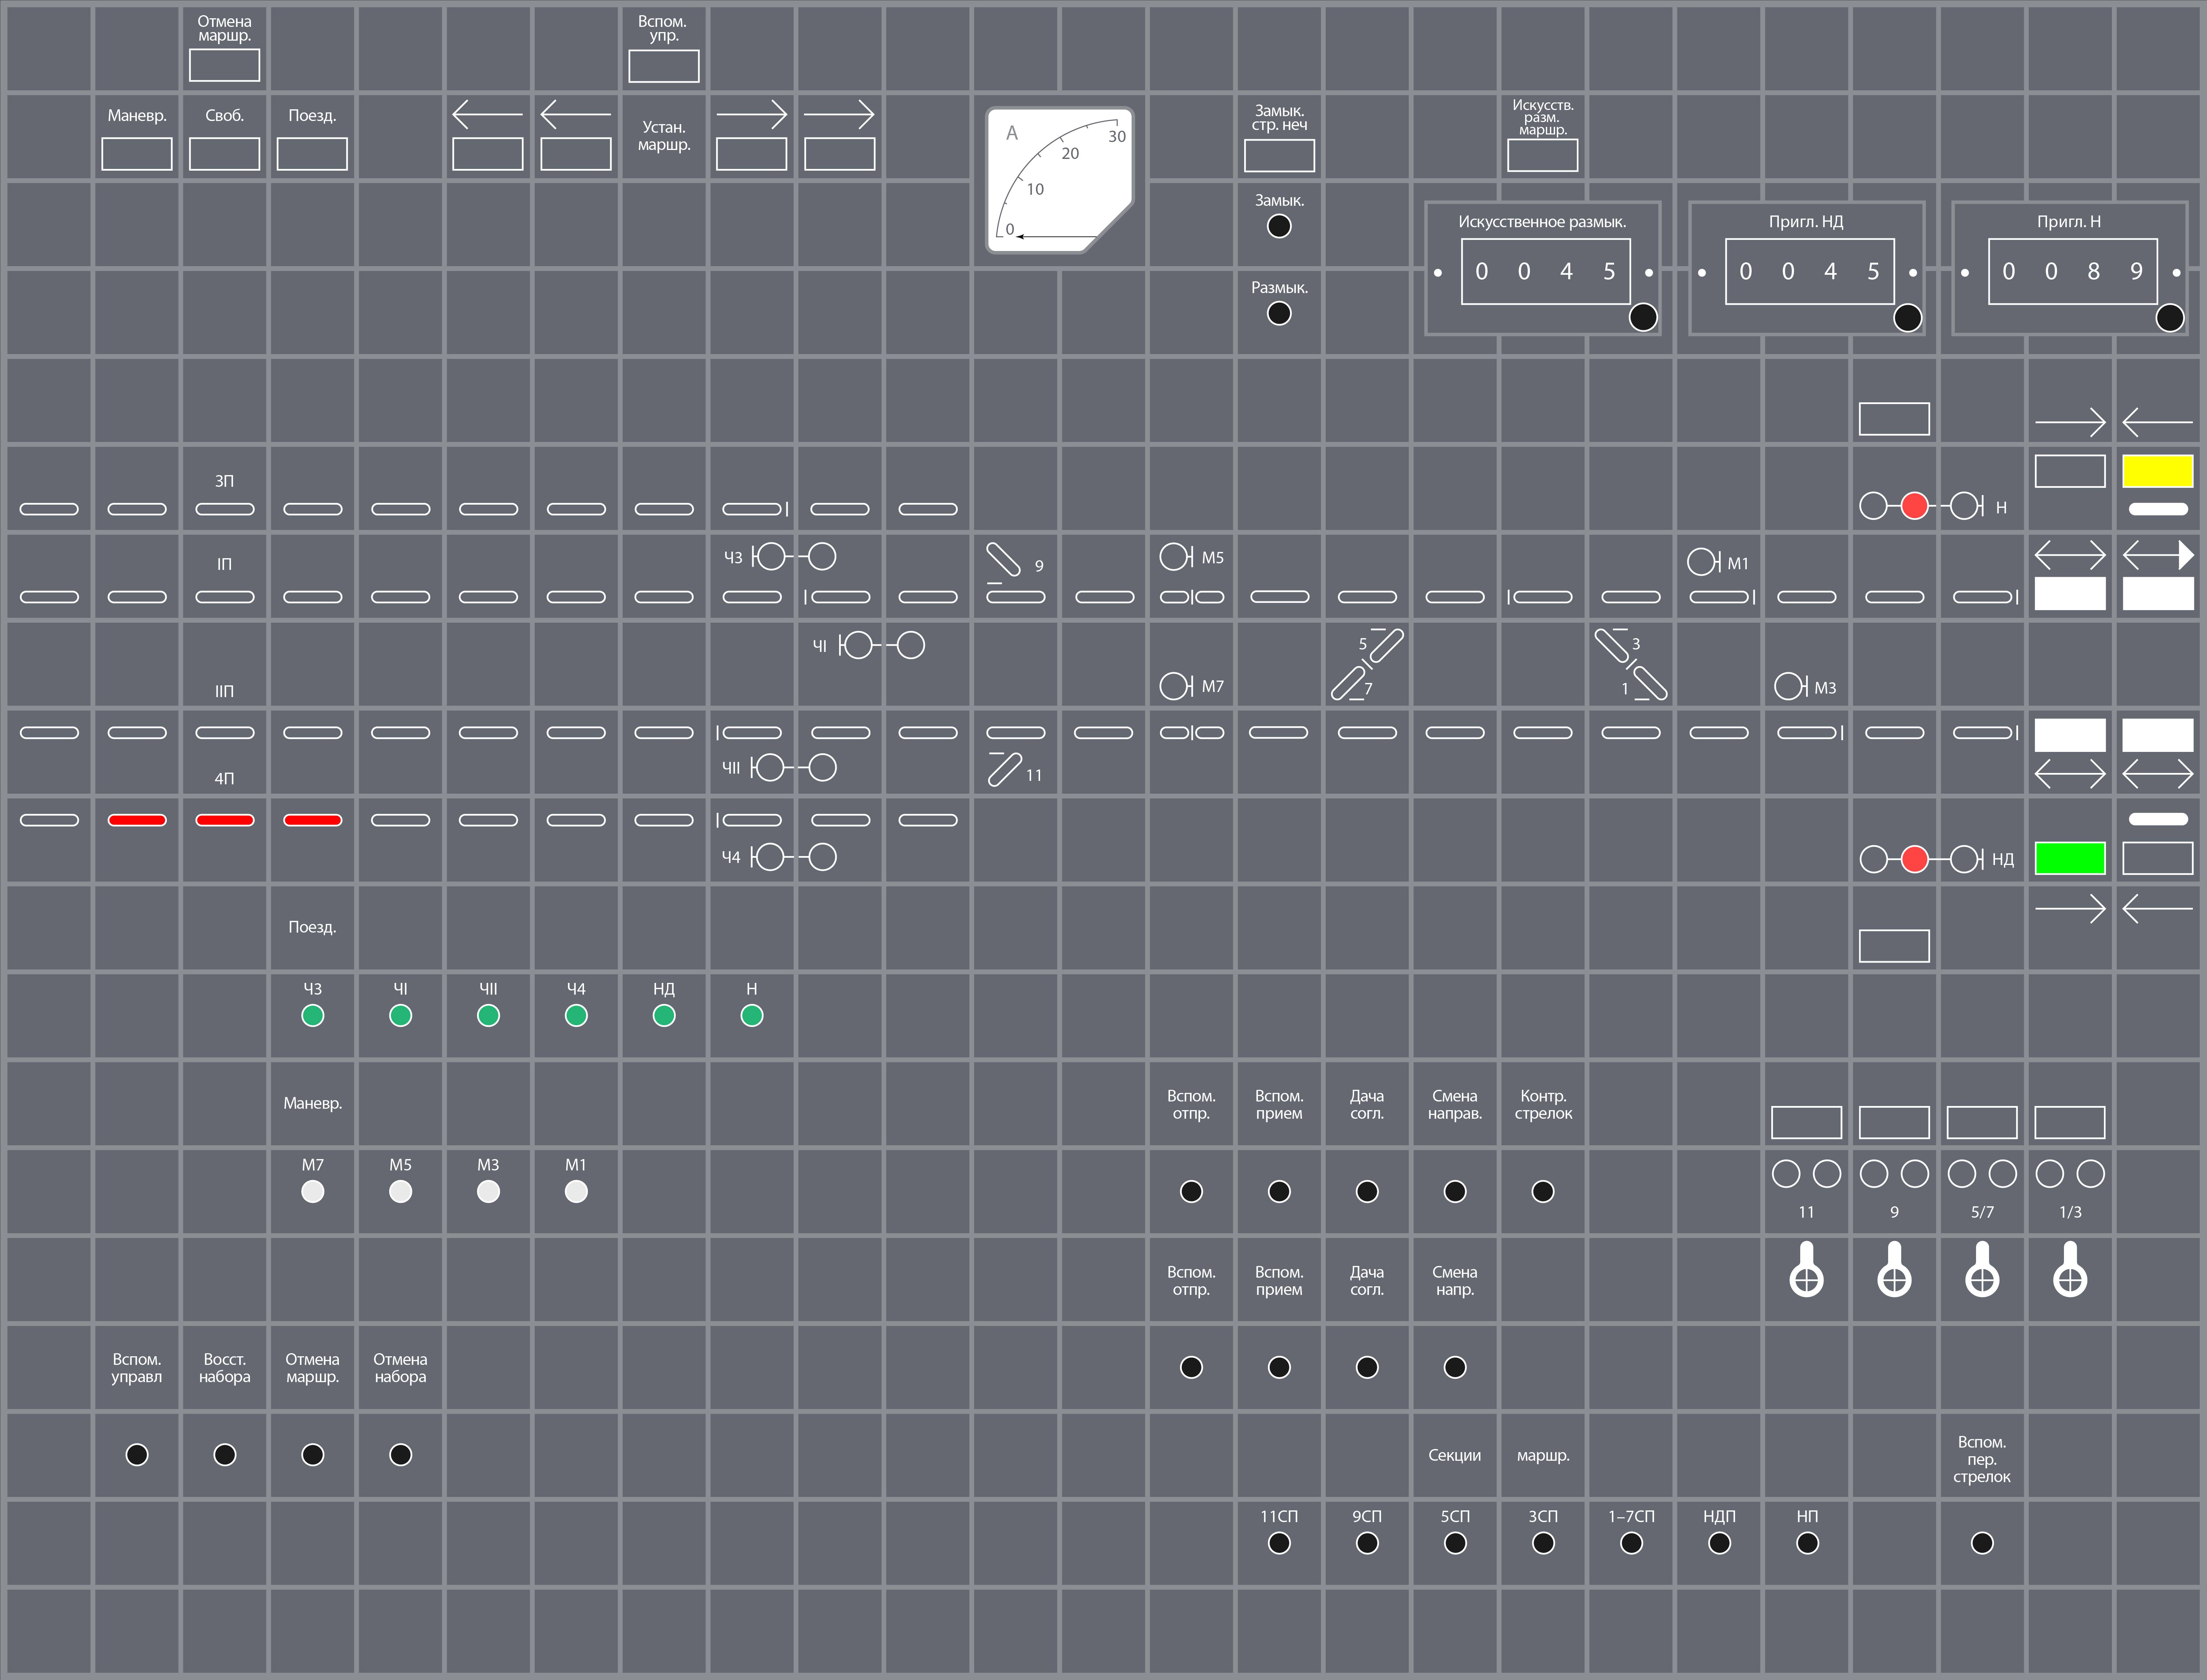Image resolution: width=2207 pixels, height=1680 pixels.
Task: Click signal Ч4 on the track diagram
Action: 794,857
